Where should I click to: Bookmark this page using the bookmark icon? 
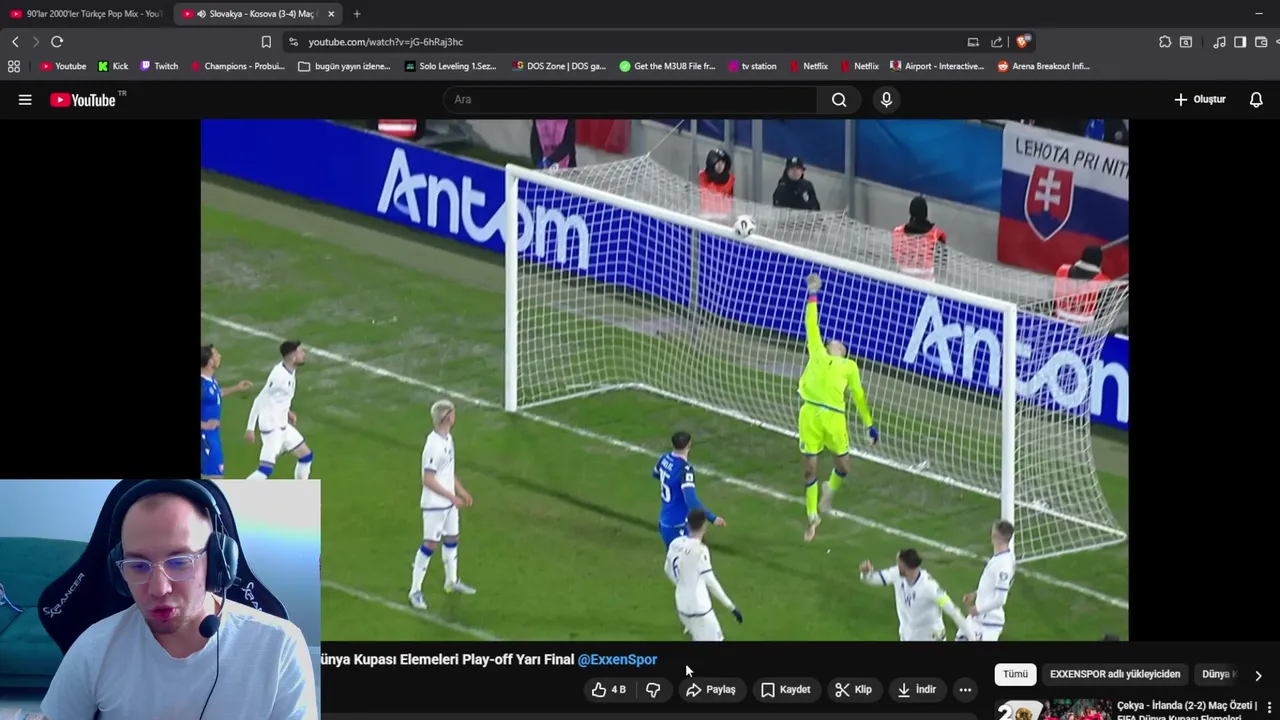[266, 42]
